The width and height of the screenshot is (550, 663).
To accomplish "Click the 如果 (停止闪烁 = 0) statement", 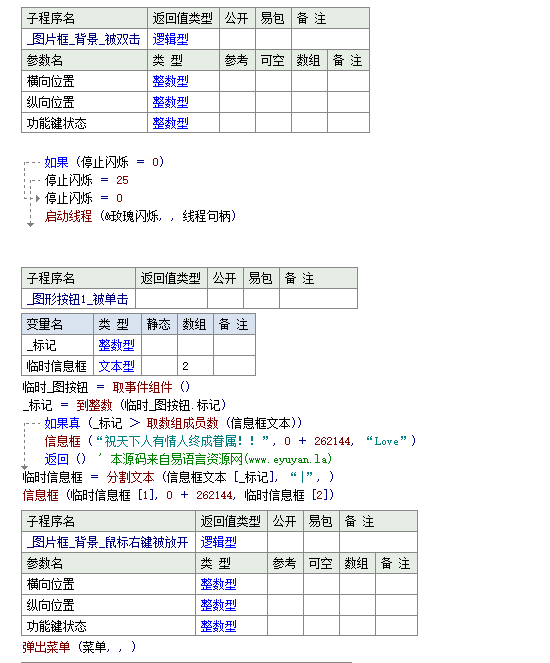I will pos(104,162).
